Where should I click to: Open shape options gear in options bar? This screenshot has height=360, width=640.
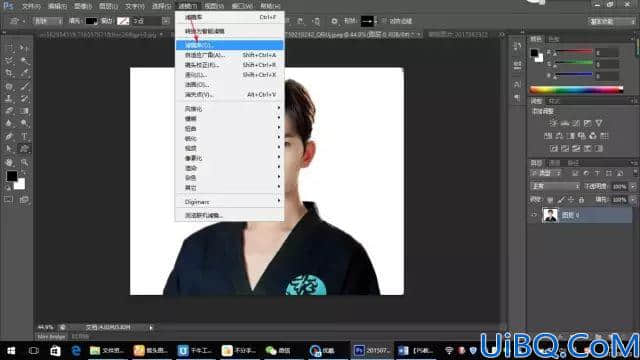[334, 21]
